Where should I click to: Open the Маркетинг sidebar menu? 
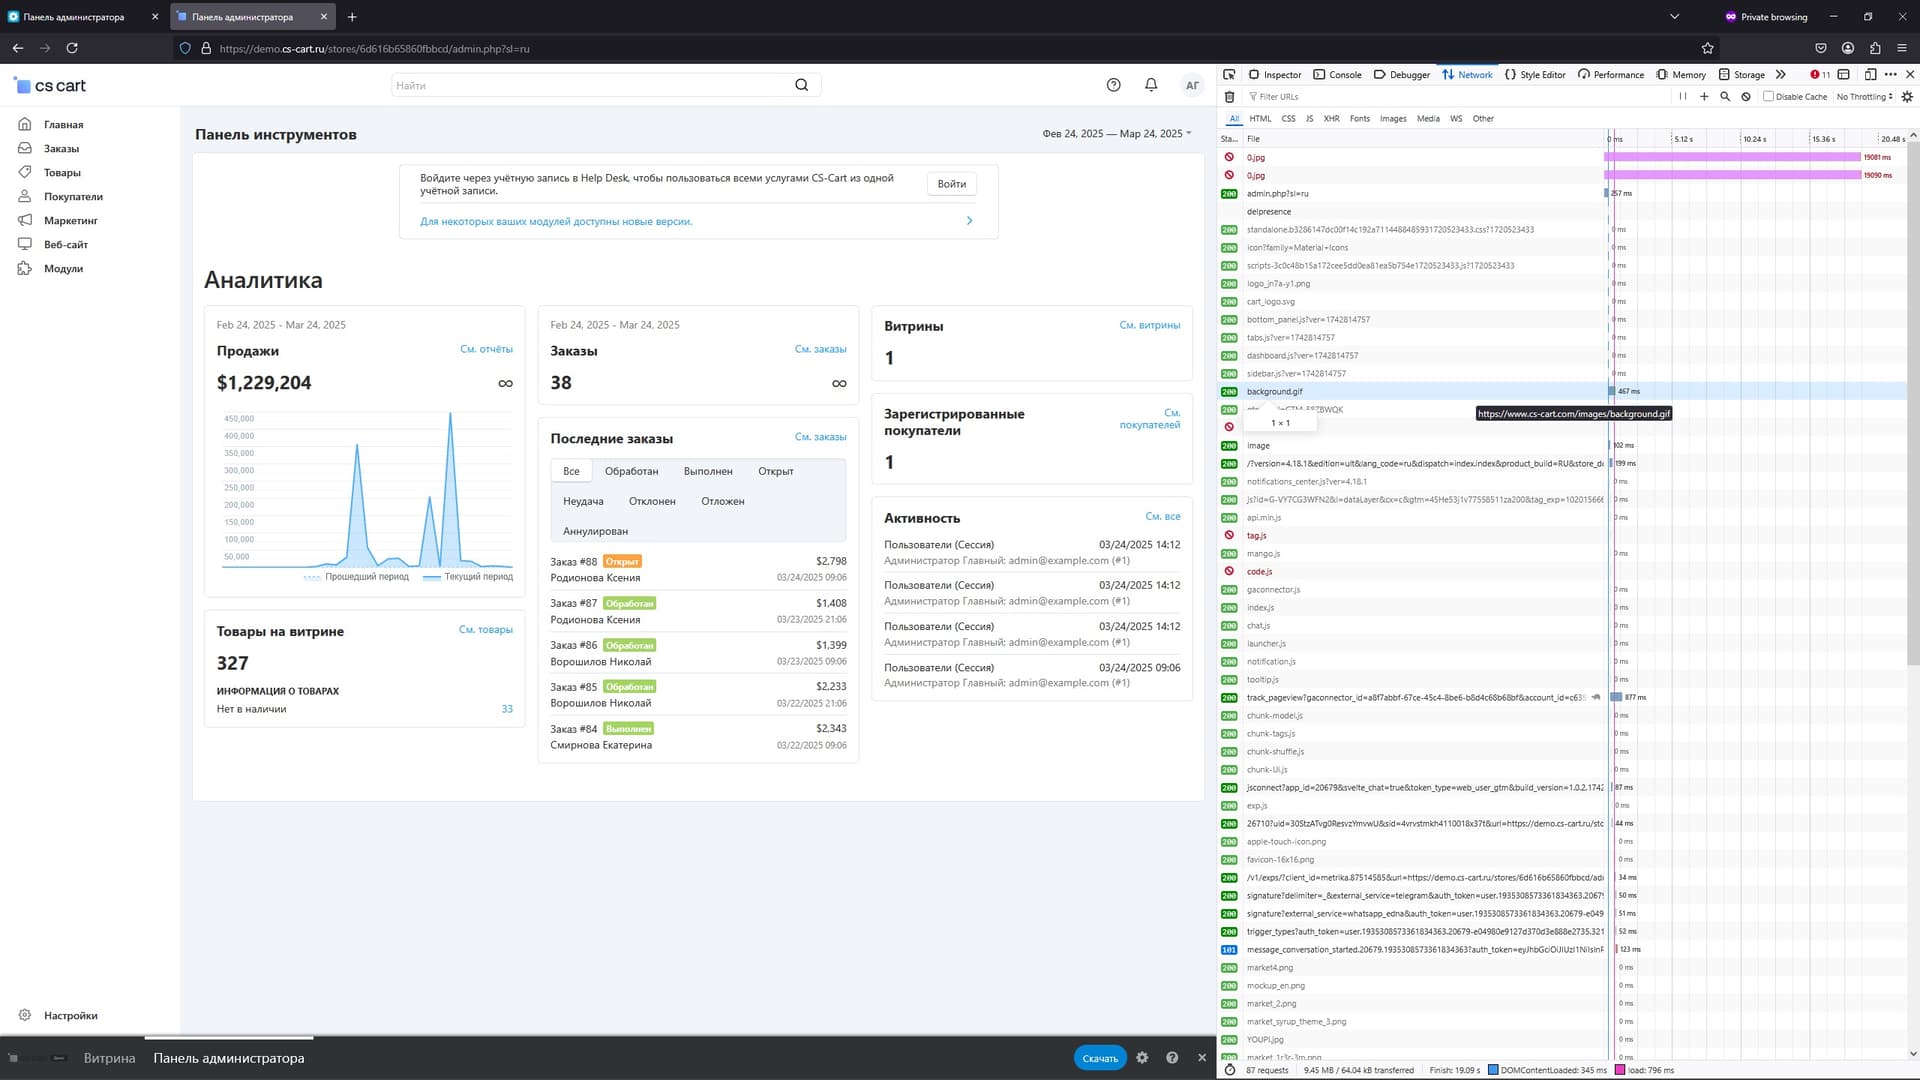click(70, 221)
